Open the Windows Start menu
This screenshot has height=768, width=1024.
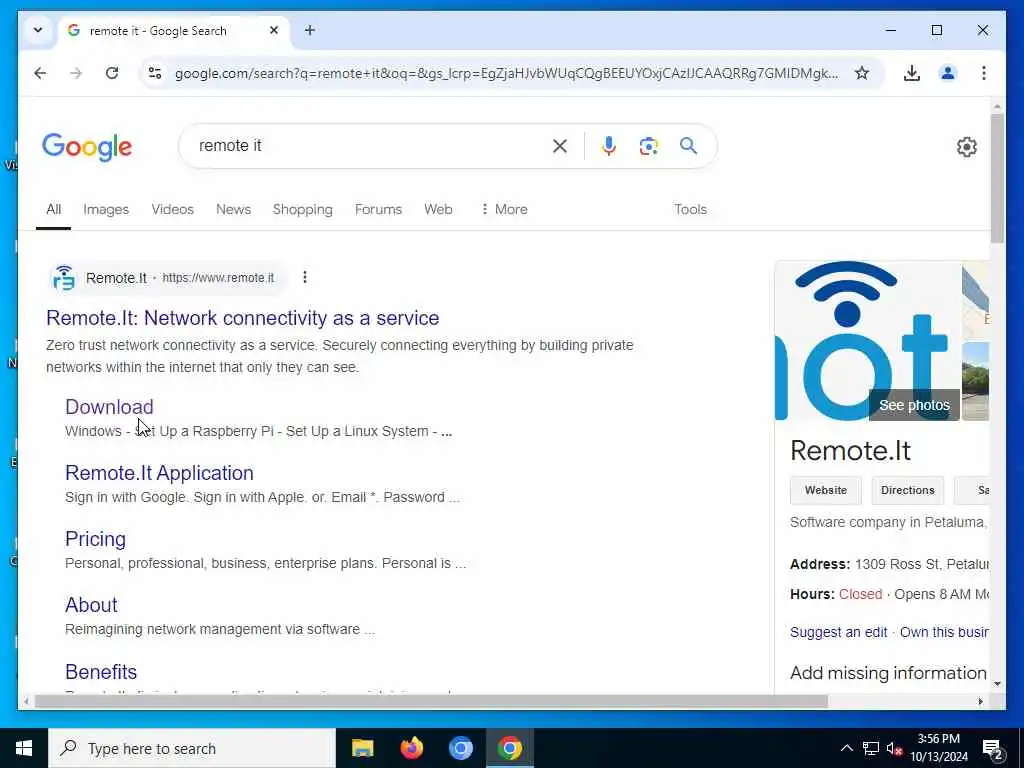(24, 748)
